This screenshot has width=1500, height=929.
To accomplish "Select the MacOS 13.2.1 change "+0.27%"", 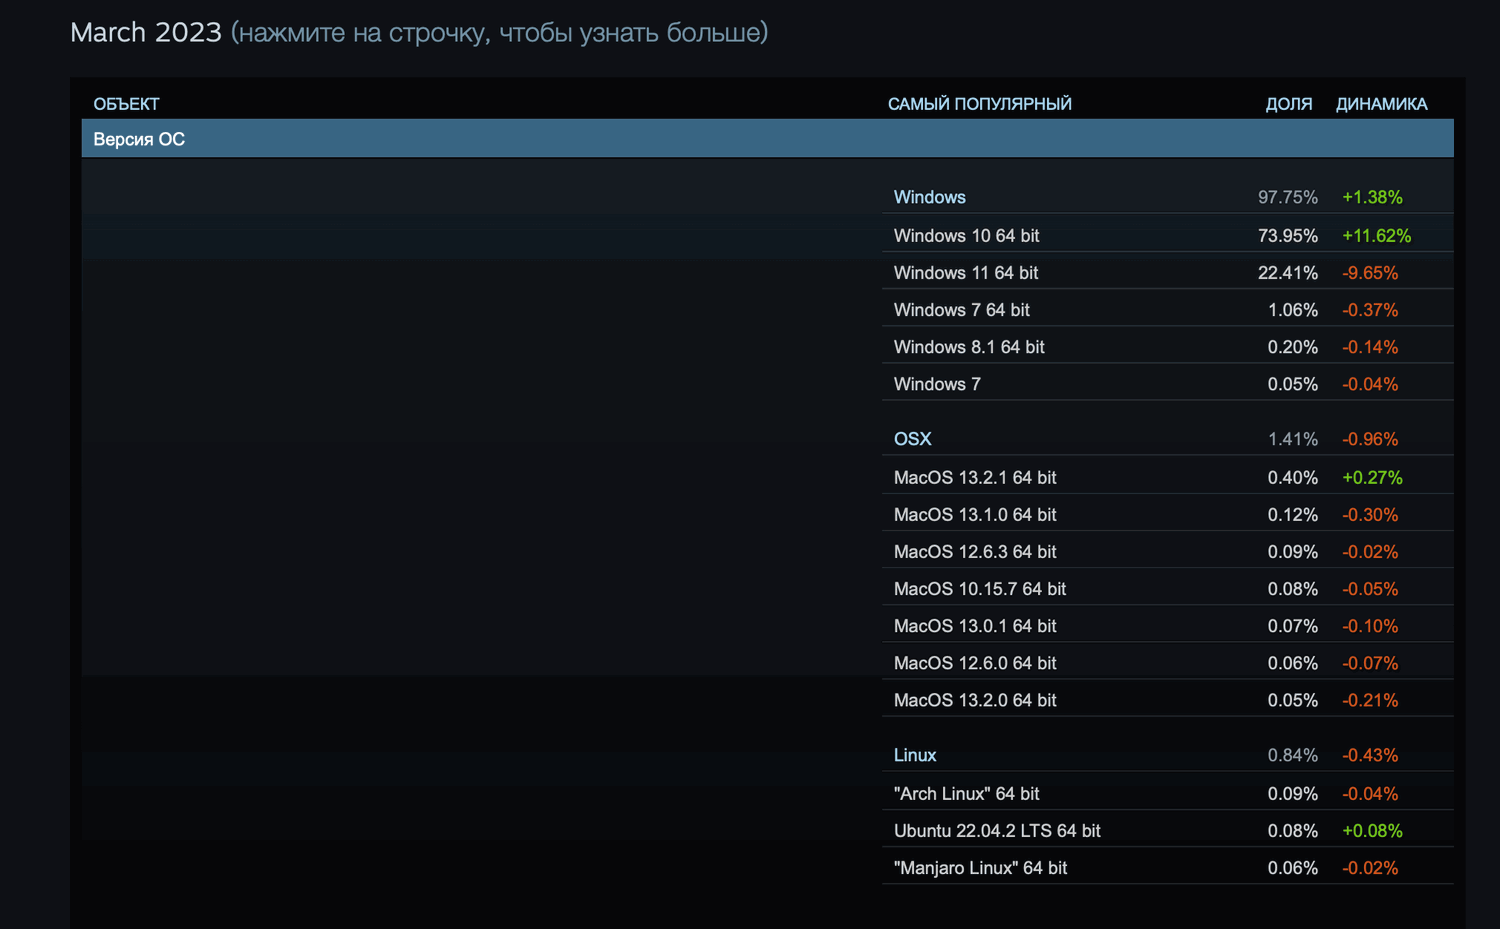I will coord(1372,478).
